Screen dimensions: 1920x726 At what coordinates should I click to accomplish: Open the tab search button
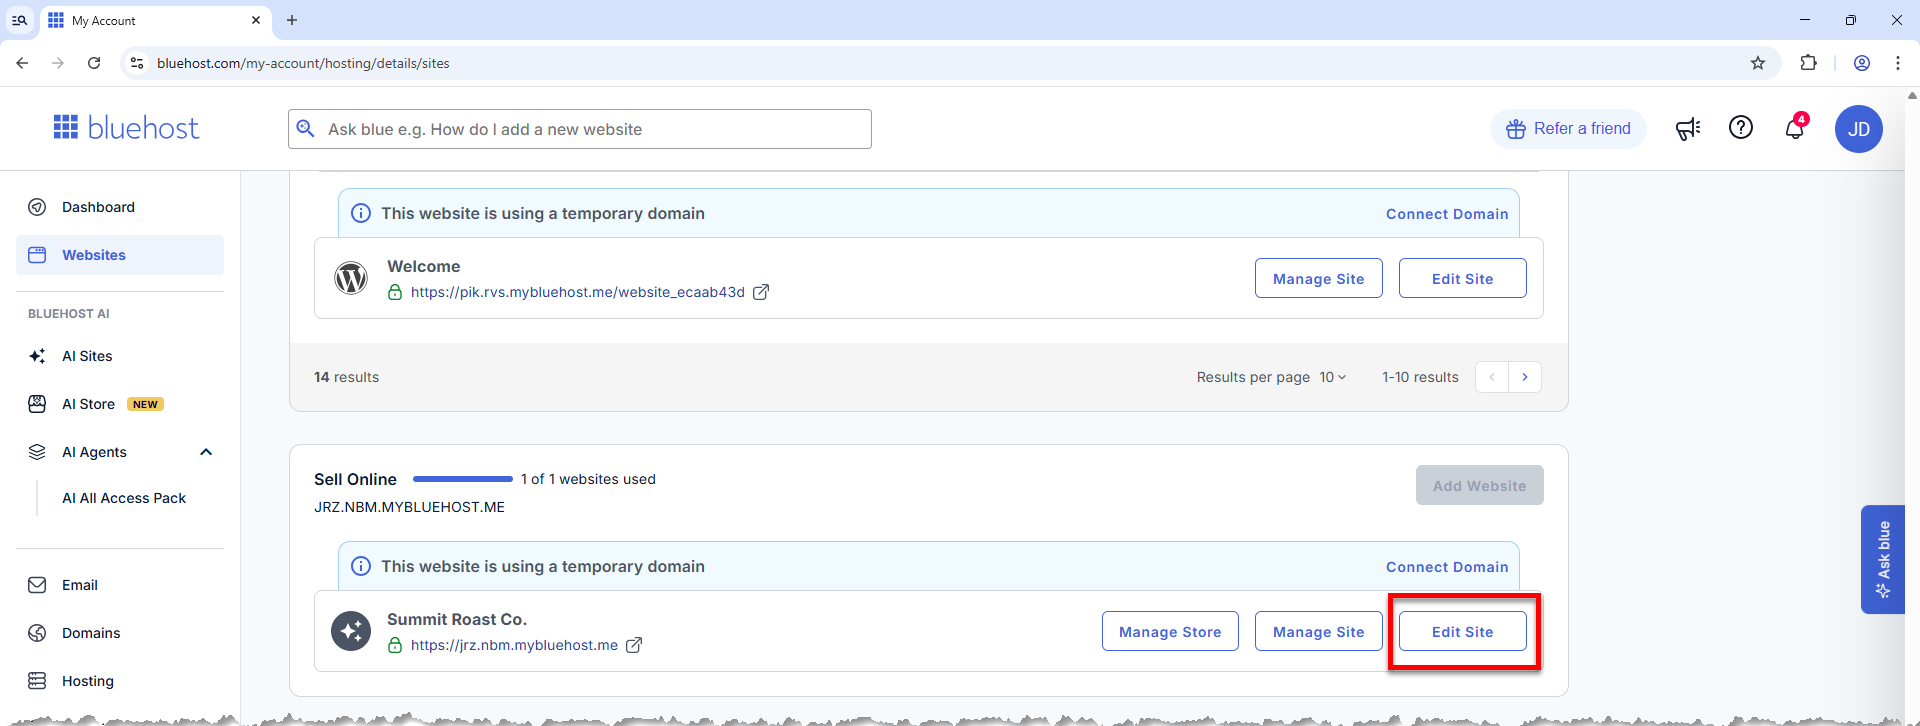coord(19,20)
